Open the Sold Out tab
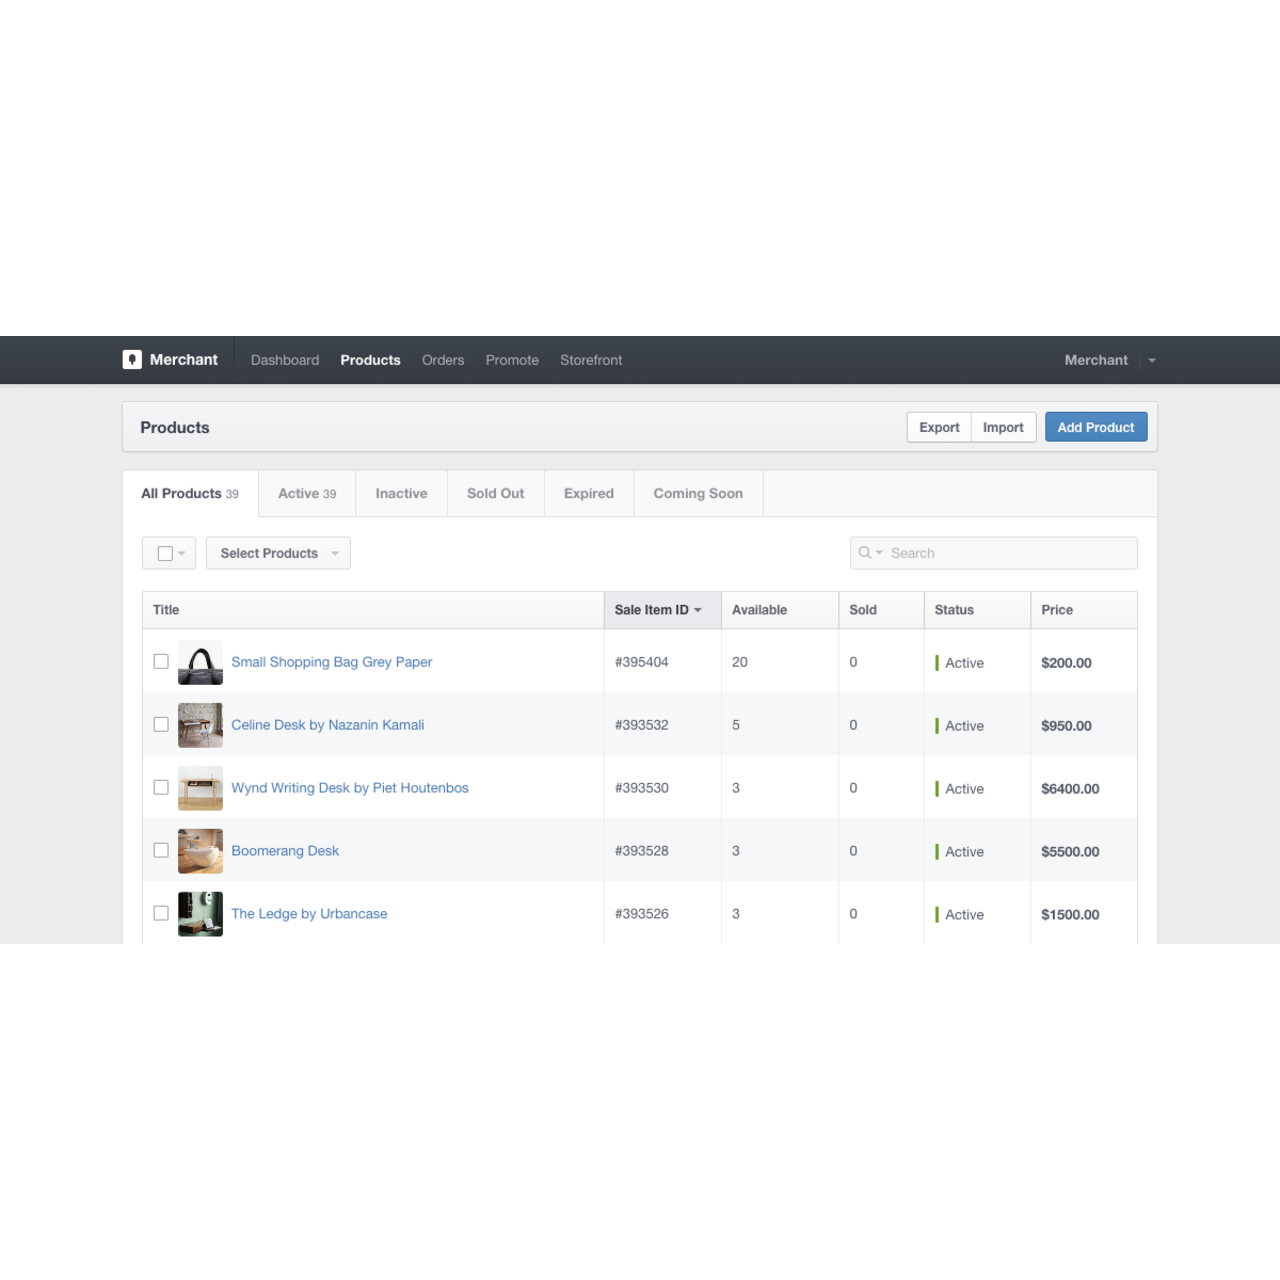The width and height of the screenshot is (1280, 1280). (x=495, y=493)
